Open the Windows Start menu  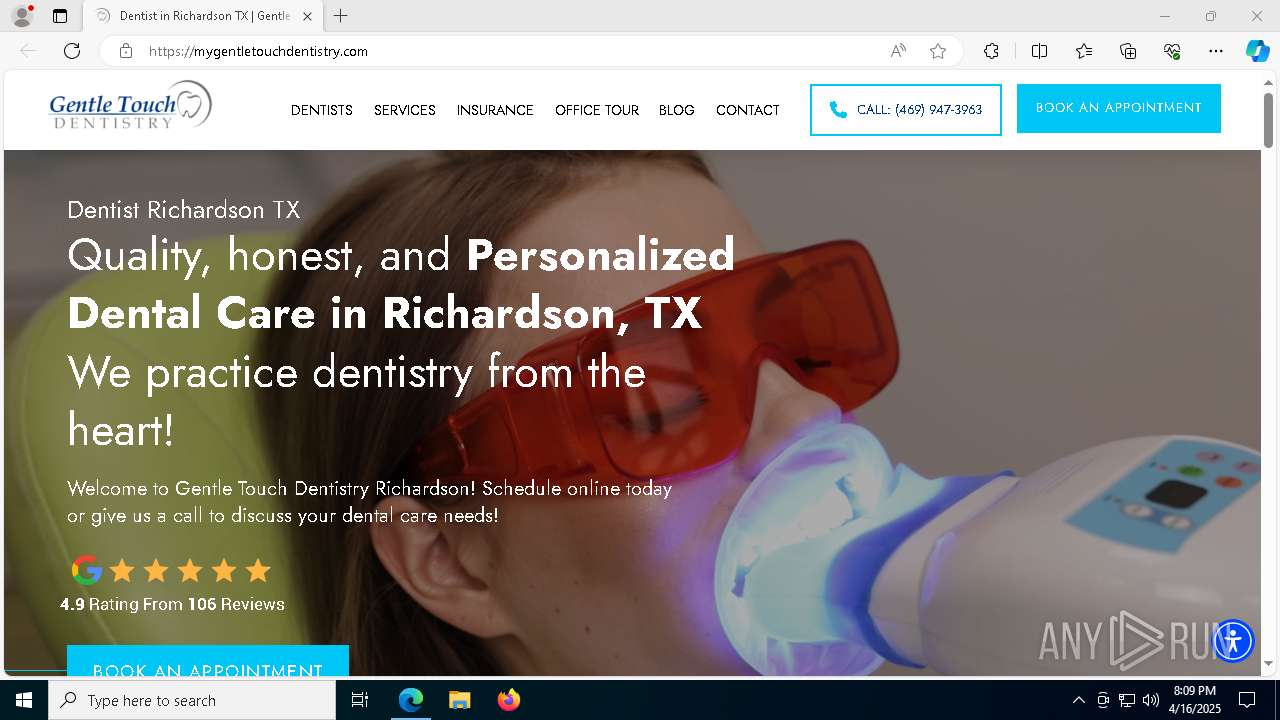(x=24, y=700)
